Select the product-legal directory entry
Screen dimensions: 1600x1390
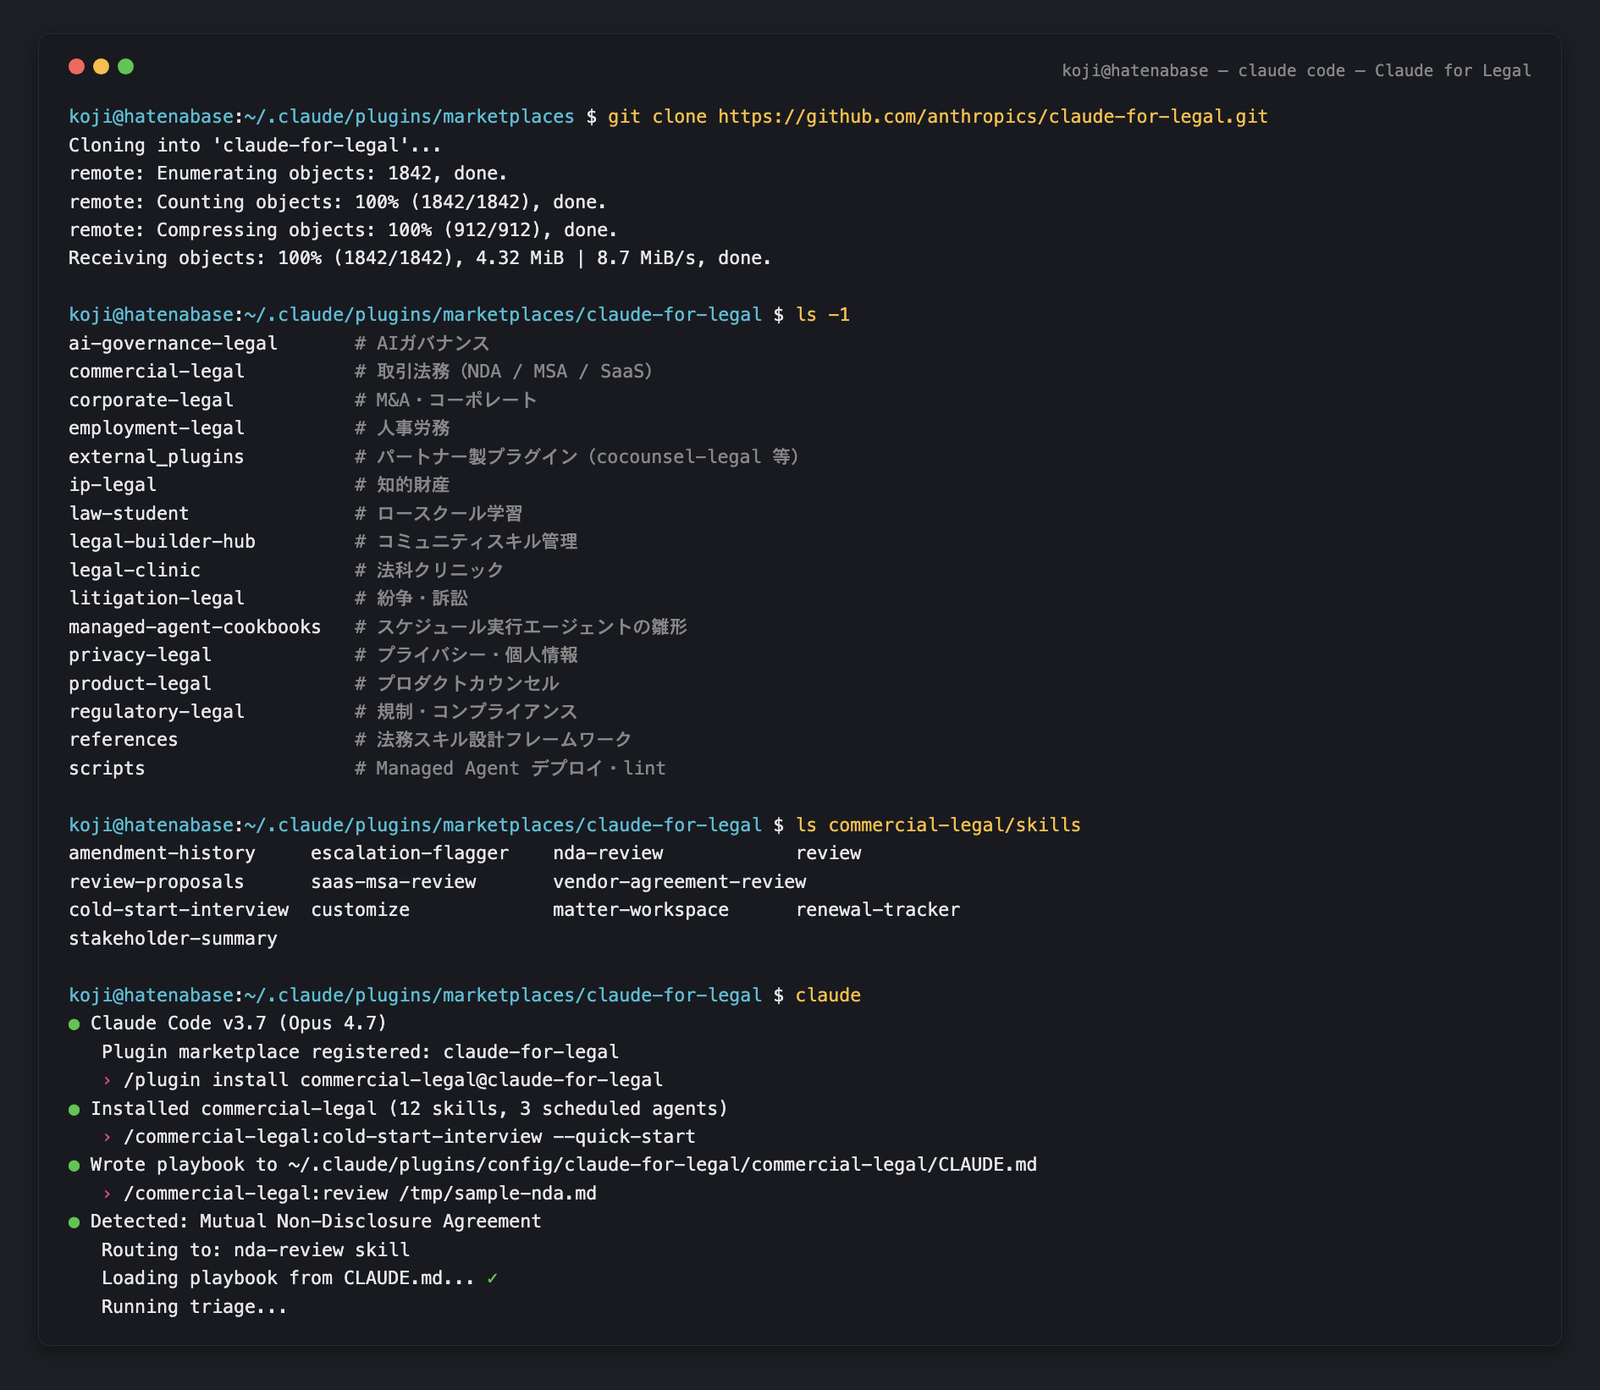(x=140, y=683)
